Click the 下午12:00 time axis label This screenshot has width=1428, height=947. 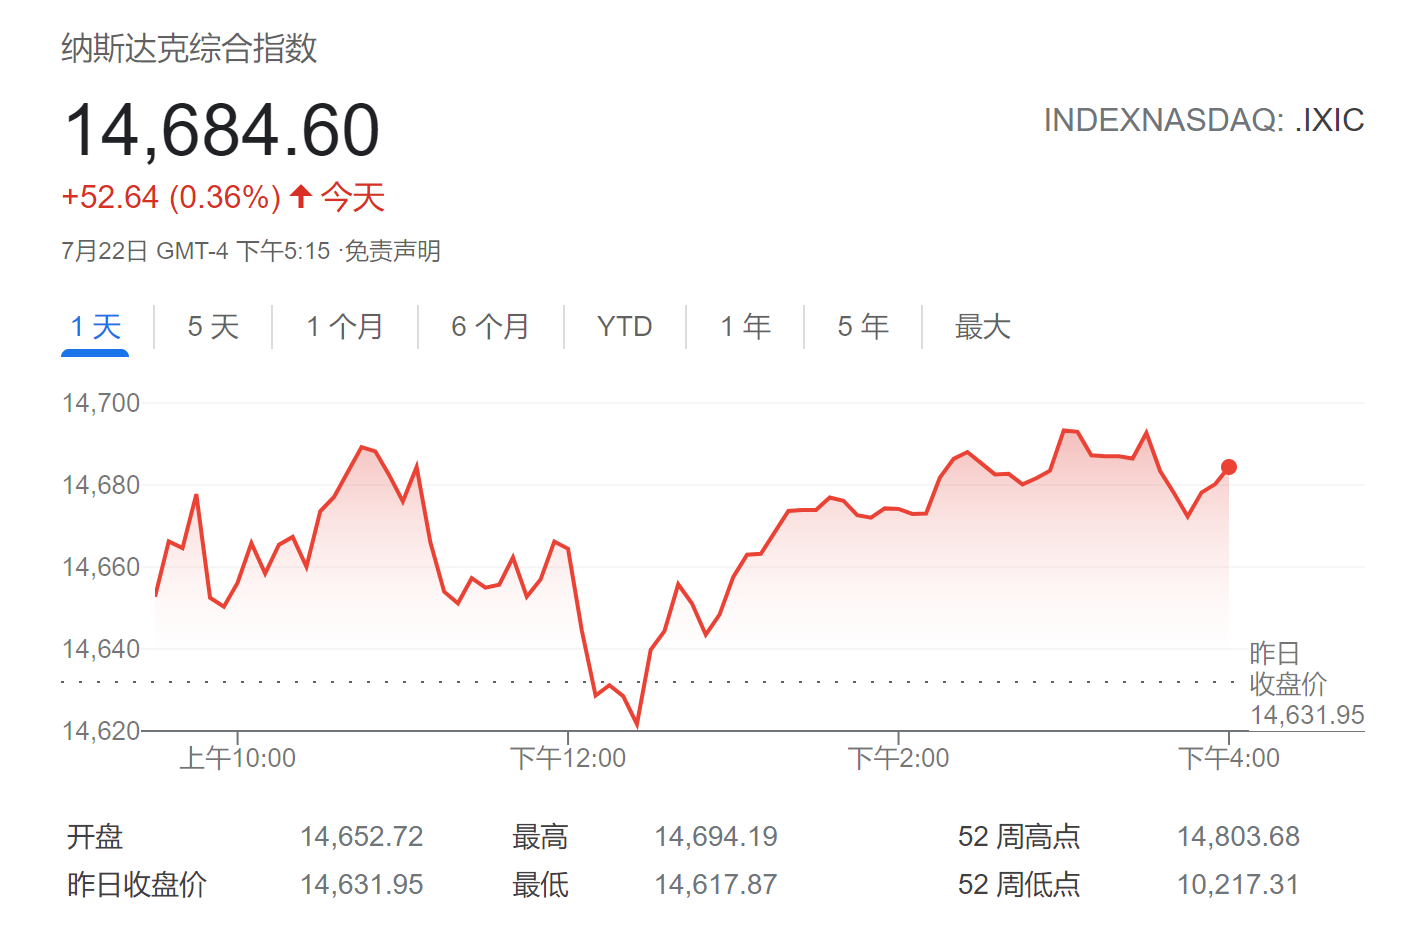coord(568,758)
